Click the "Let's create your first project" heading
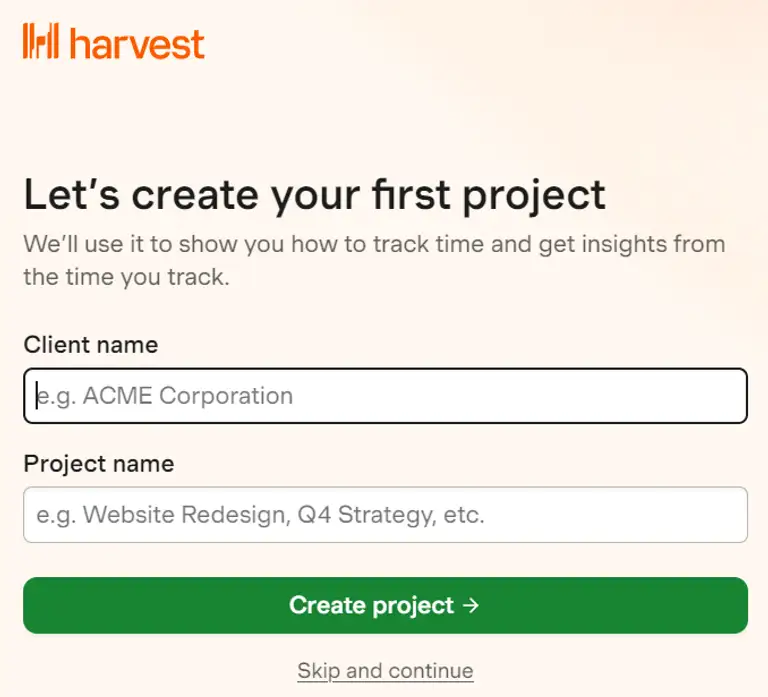Image resolution: width=768 pixels, height=697 pixels. (x=315, y=196)
